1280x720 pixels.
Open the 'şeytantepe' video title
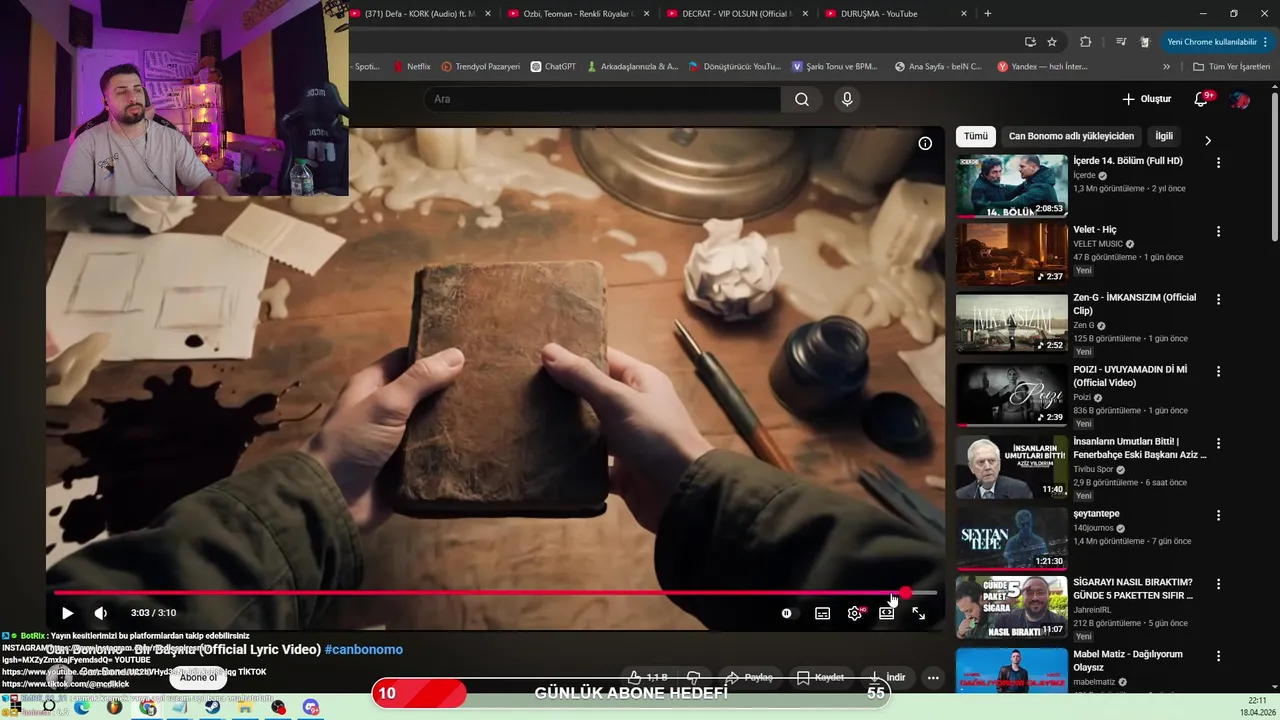[x=1096, y=514]
